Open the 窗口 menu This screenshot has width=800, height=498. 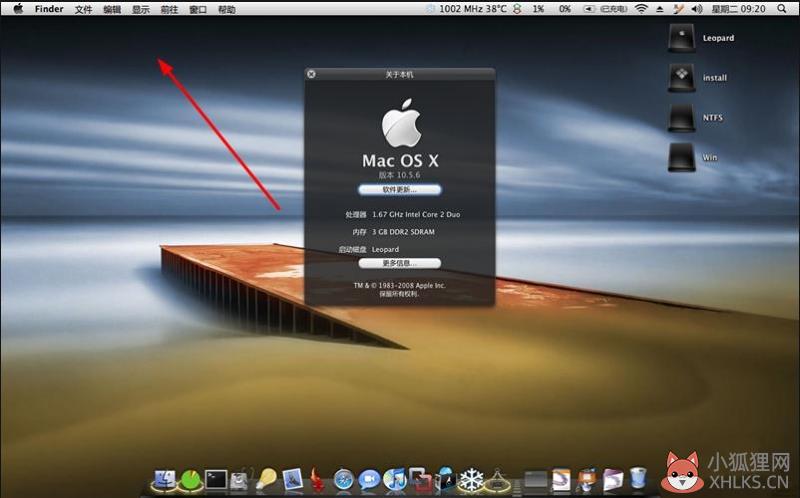pyautogui.click(x=197, y=9)
